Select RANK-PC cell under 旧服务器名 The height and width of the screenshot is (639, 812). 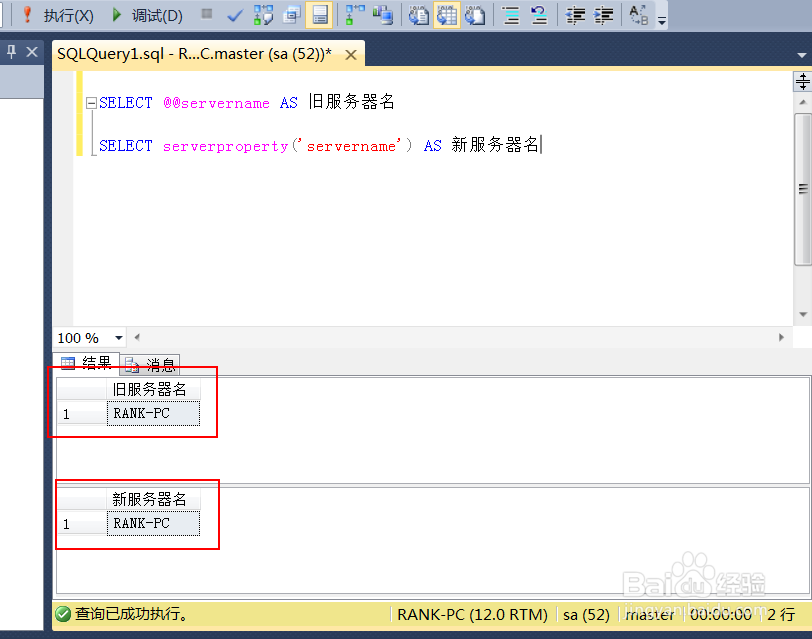pos(153,413)
